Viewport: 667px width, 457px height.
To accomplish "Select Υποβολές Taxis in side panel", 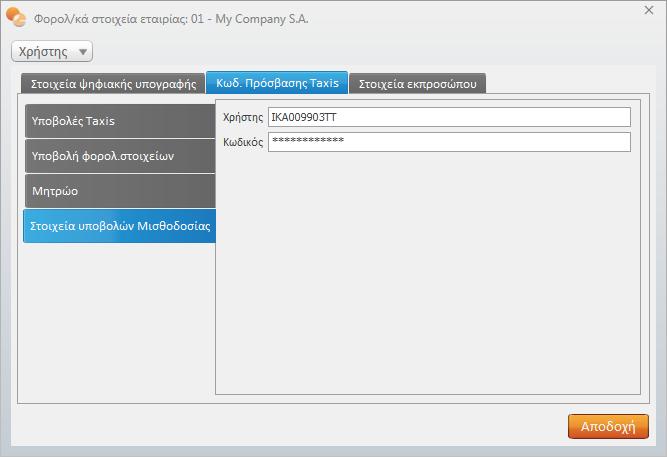I will [x=119, y=121].
